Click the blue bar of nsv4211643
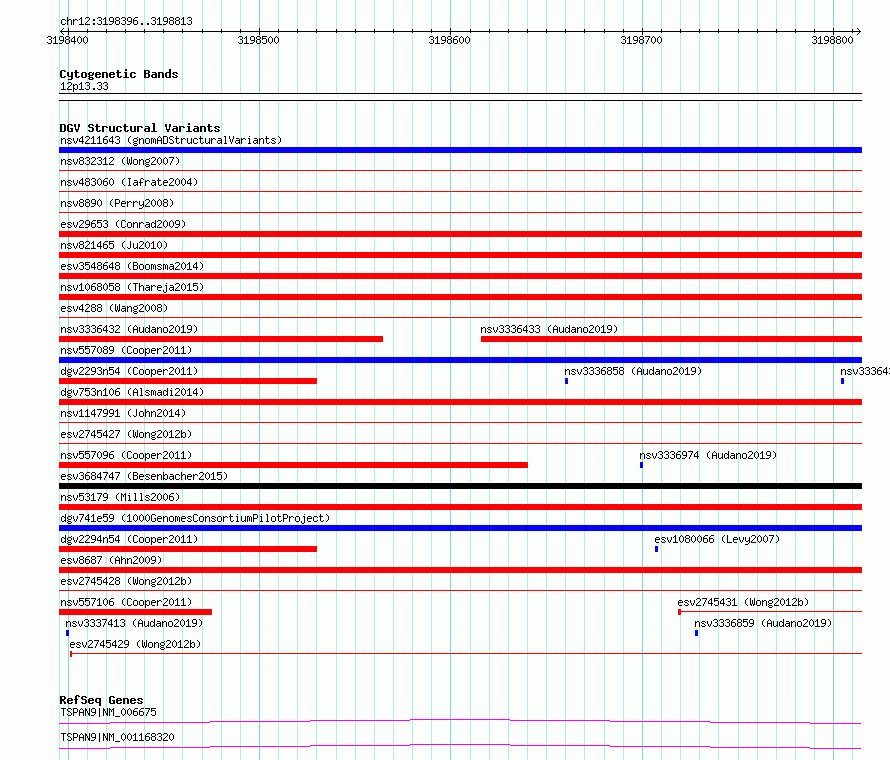 (x=460, y=150)
